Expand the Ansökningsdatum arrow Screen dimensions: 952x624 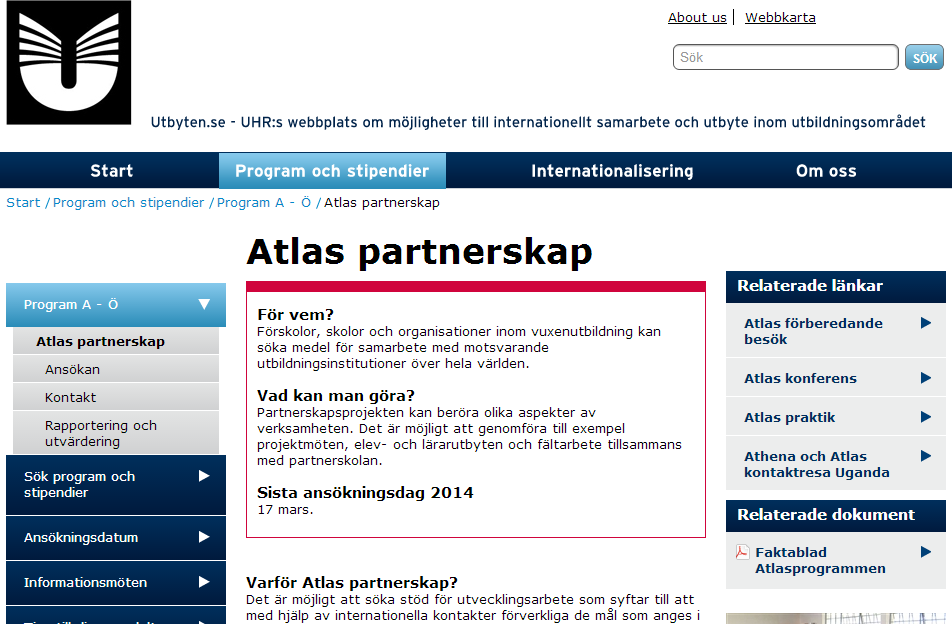click(x=204, y=537)
